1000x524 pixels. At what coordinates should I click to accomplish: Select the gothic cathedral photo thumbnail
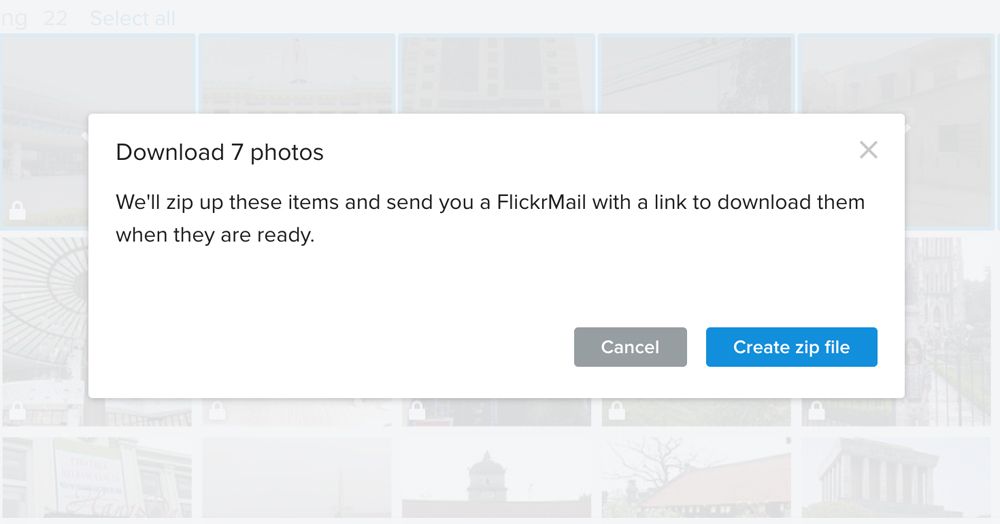[950, 300]
